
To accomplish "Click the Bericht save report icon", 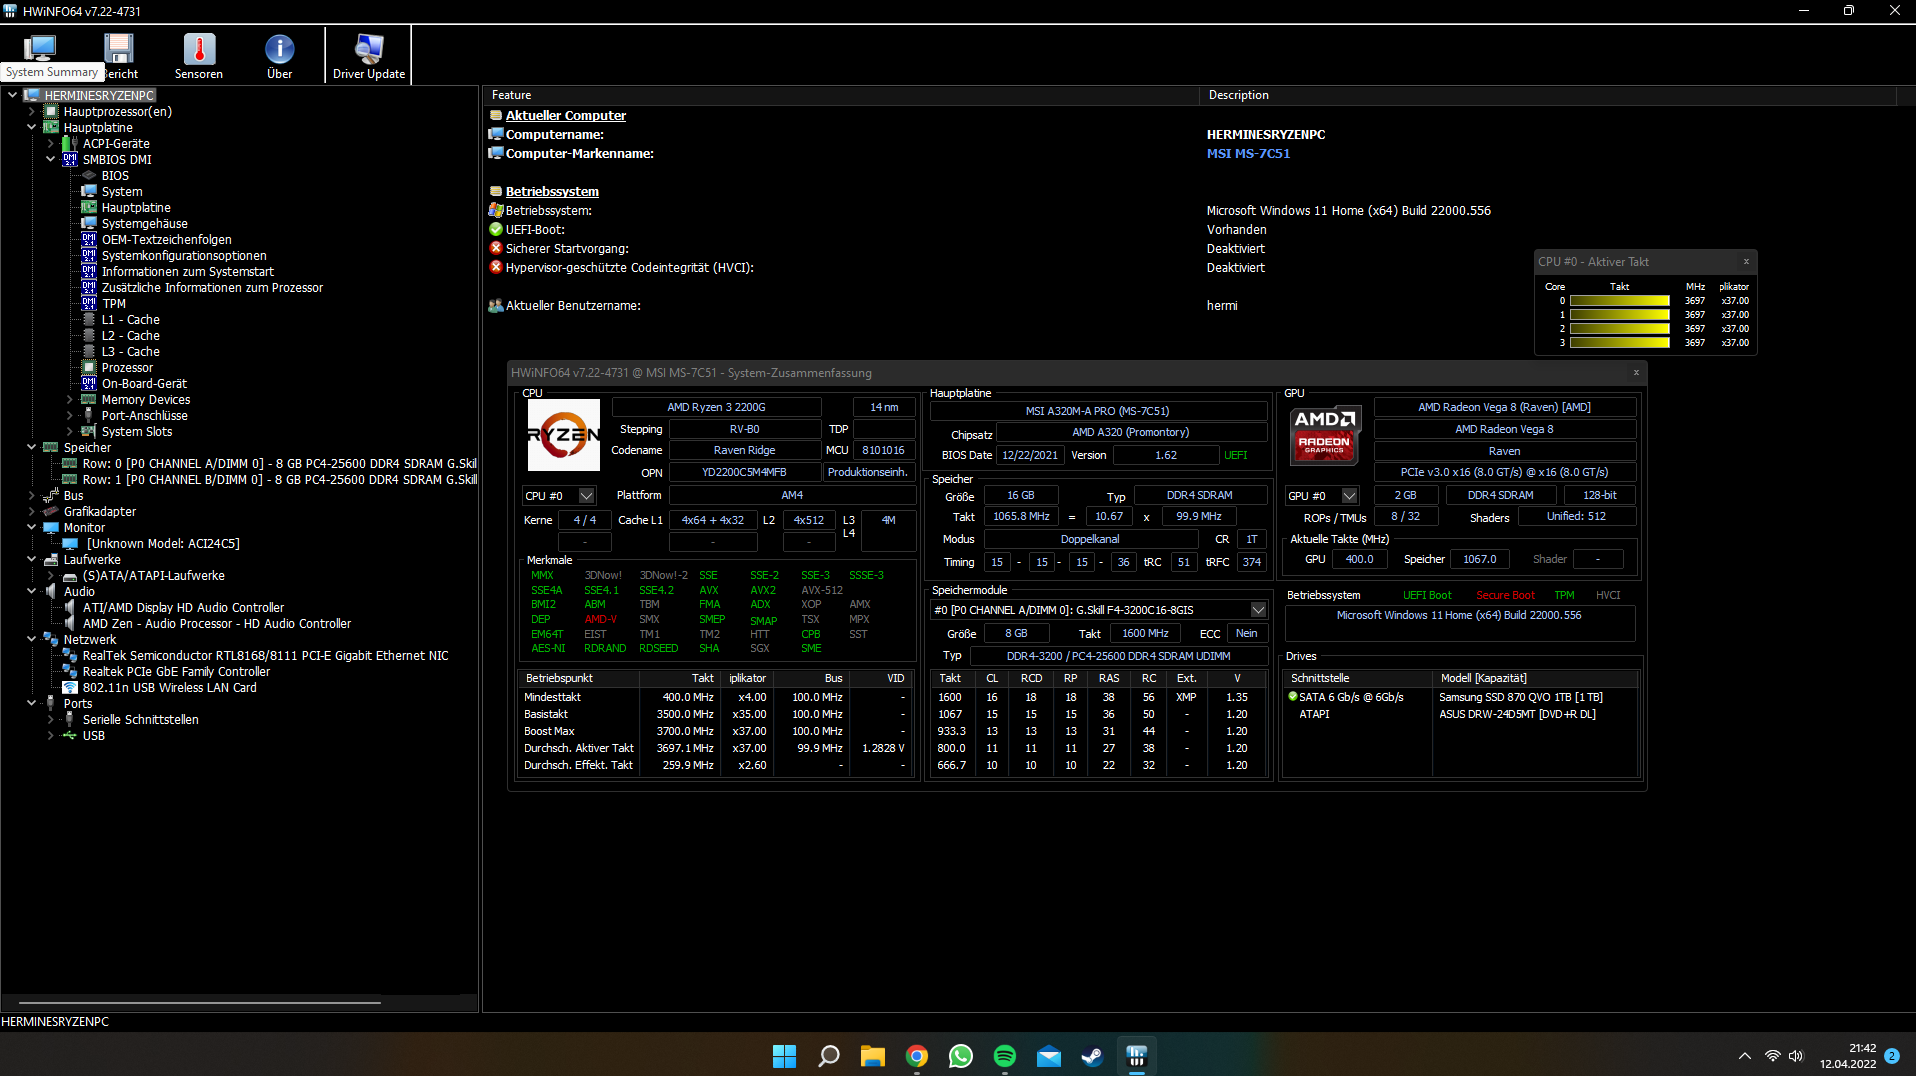I will [119, 55].
